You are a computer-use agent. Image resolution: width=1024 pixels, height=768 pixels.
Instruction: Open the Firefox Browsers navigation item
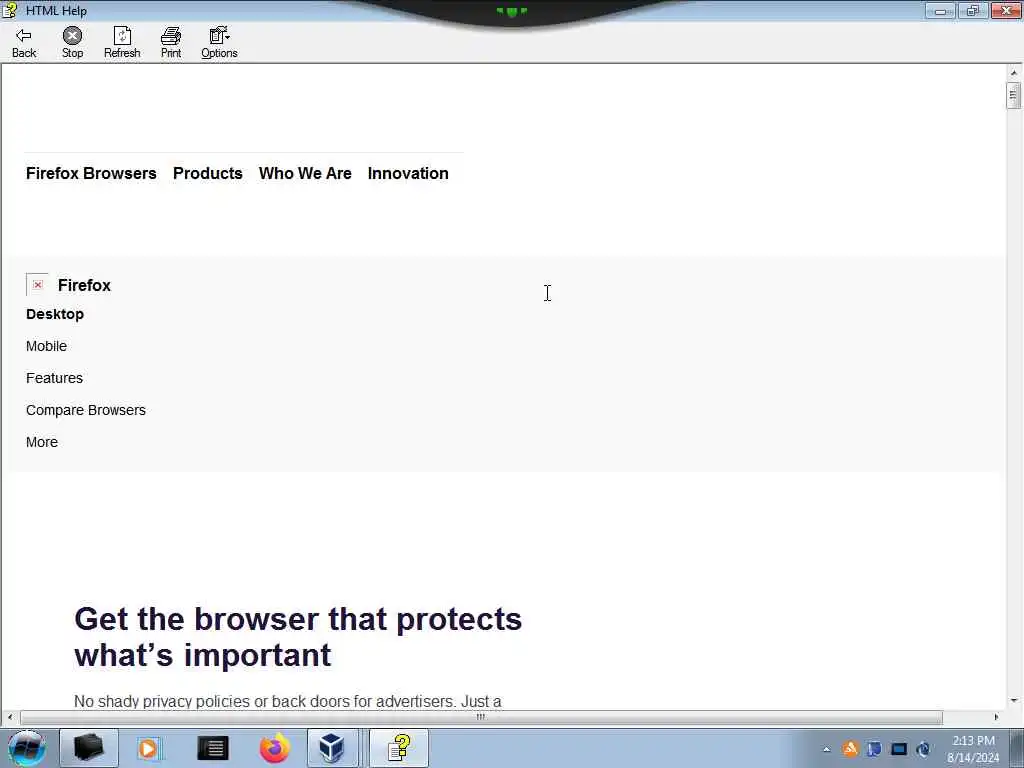point(91,173)
